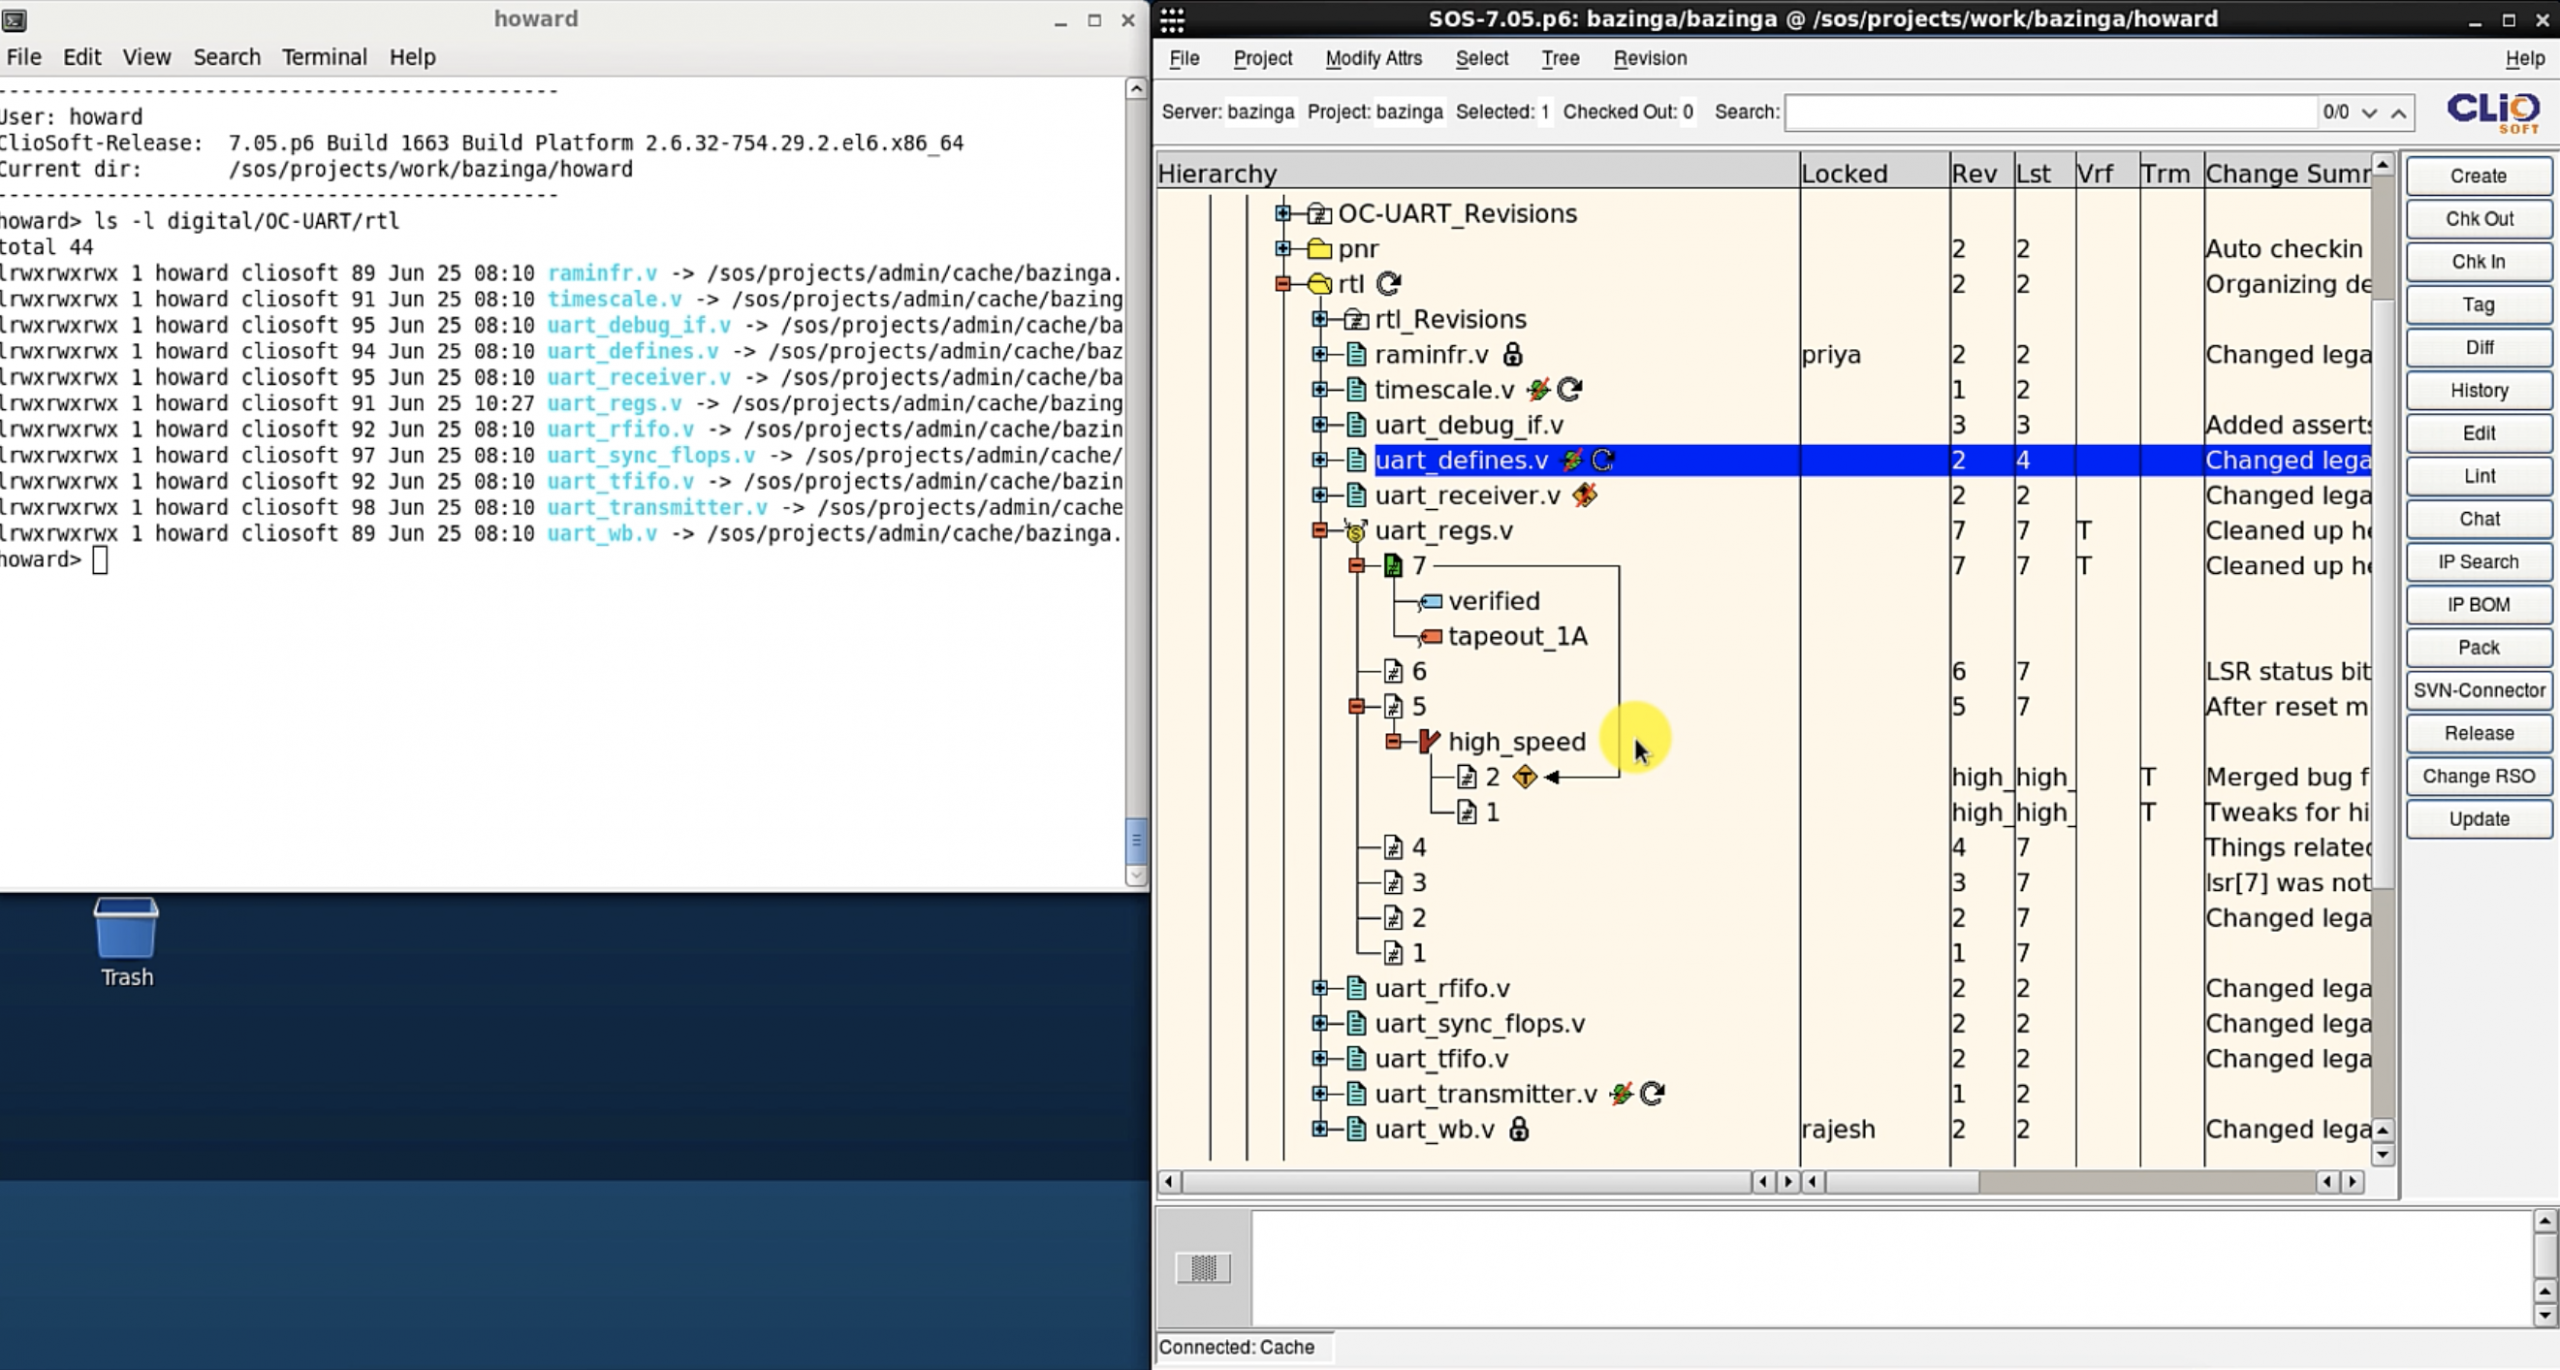This screenshot has width=2560, height=1370.
Task: Click the red tapeout_1A tag icon
Action: click(1431, 636)
